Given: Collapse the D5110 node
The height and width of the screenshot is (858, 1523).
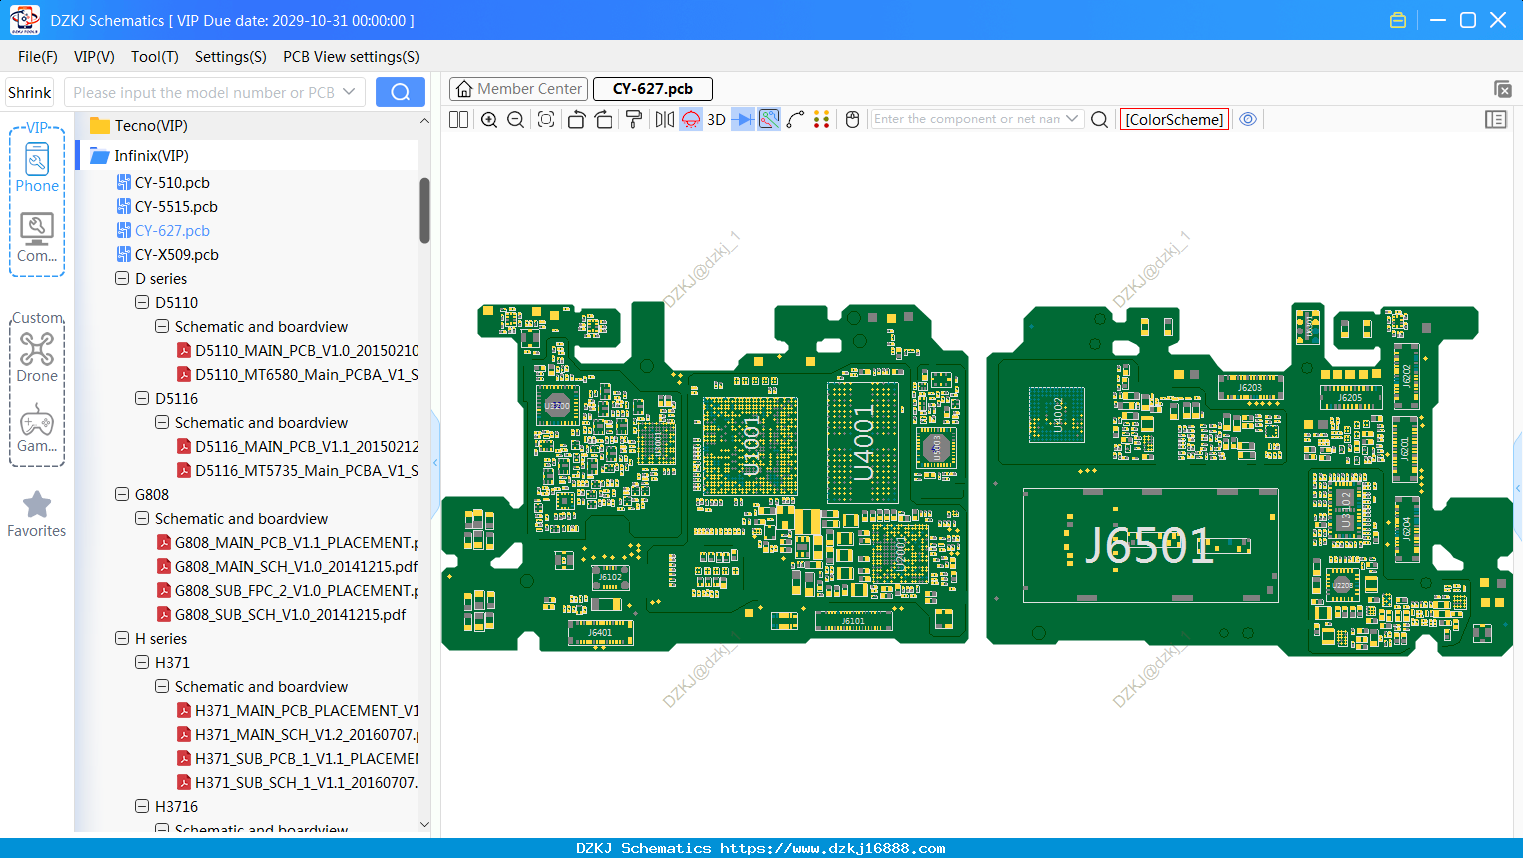Looking at the screenshot, I should (142, 302).
